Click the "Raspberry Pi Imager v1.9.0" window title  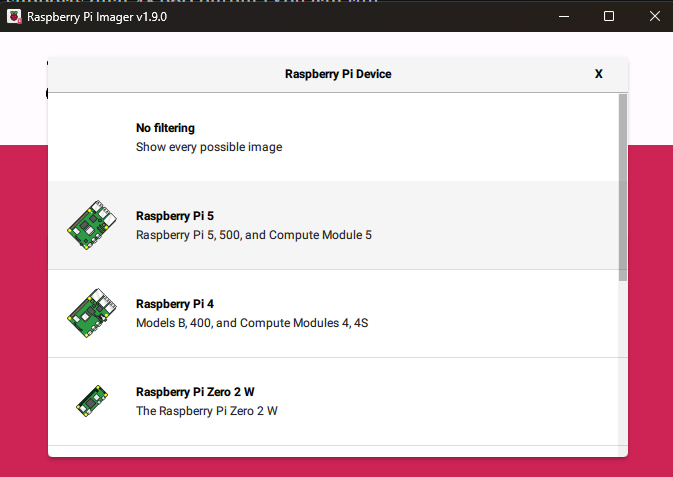tap(97, 17)
